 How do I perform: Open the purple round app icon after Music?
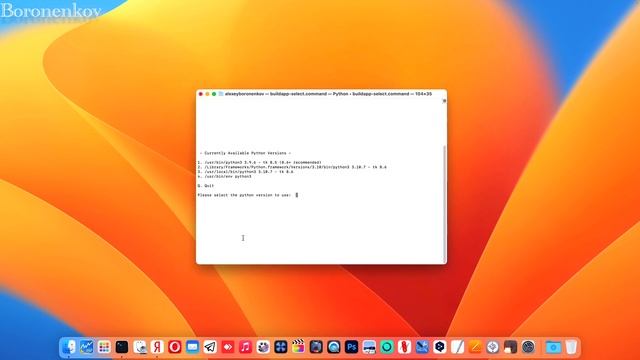click(263, 347)
